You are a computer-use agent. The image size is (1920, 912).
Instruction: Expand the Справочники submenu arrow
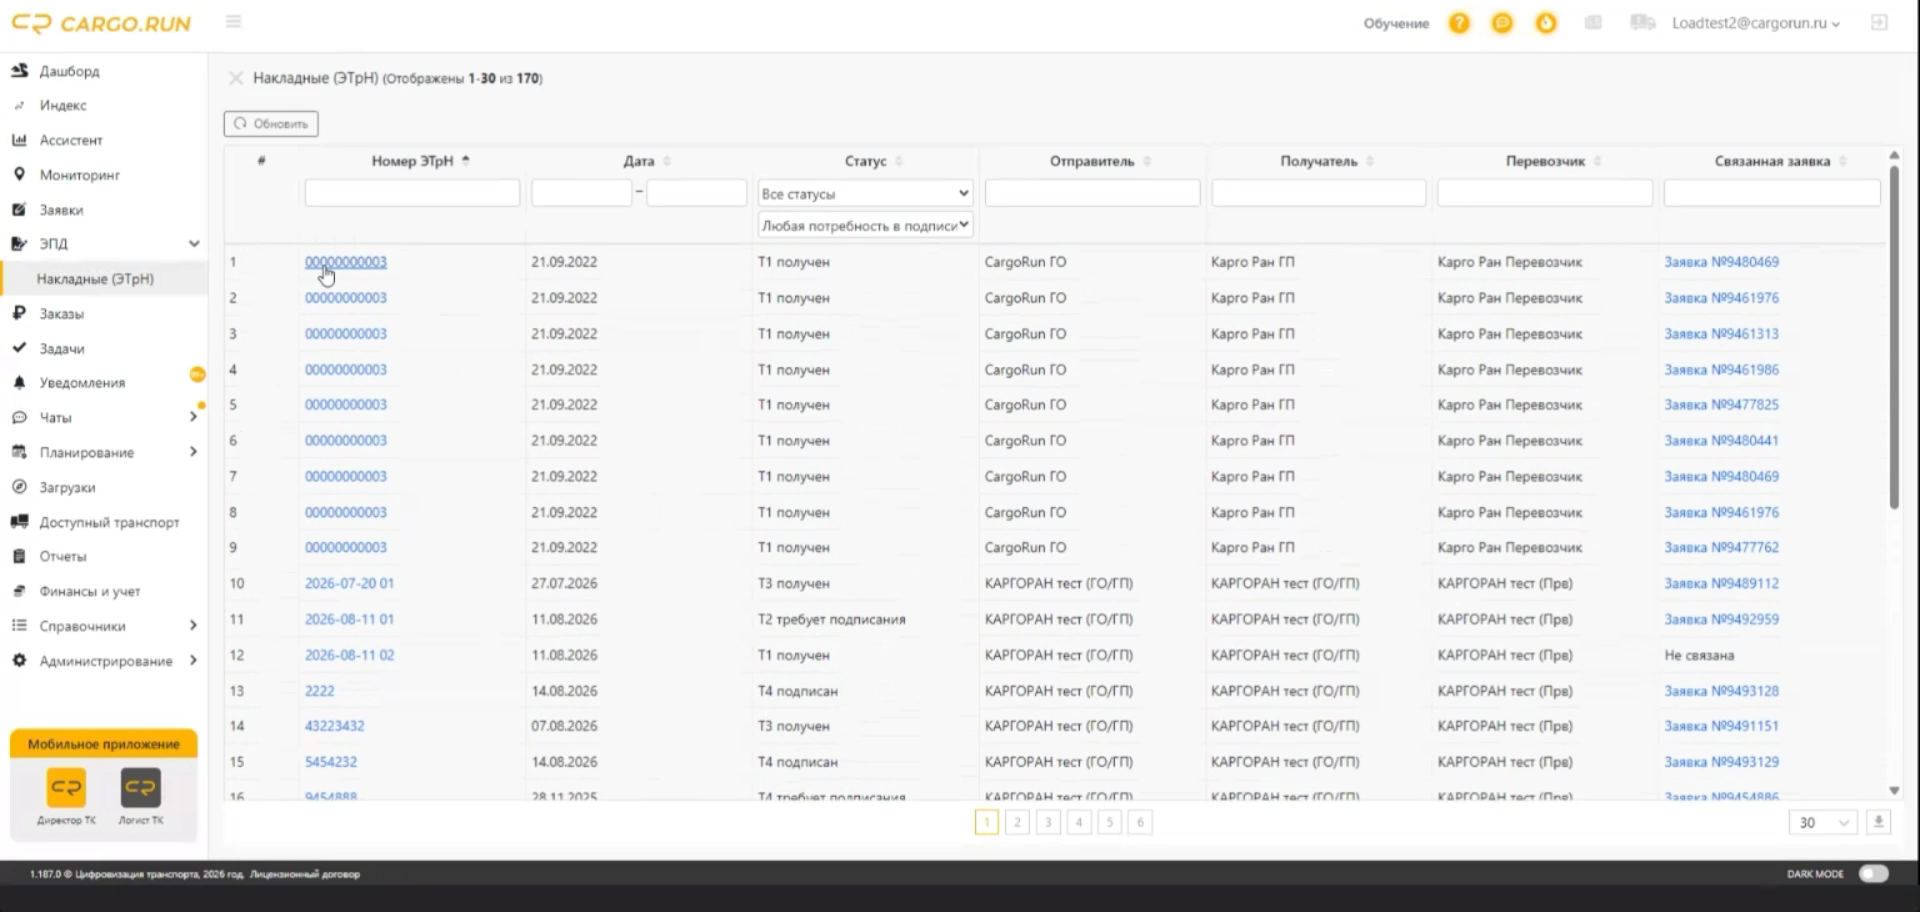[x=193, y=625]
